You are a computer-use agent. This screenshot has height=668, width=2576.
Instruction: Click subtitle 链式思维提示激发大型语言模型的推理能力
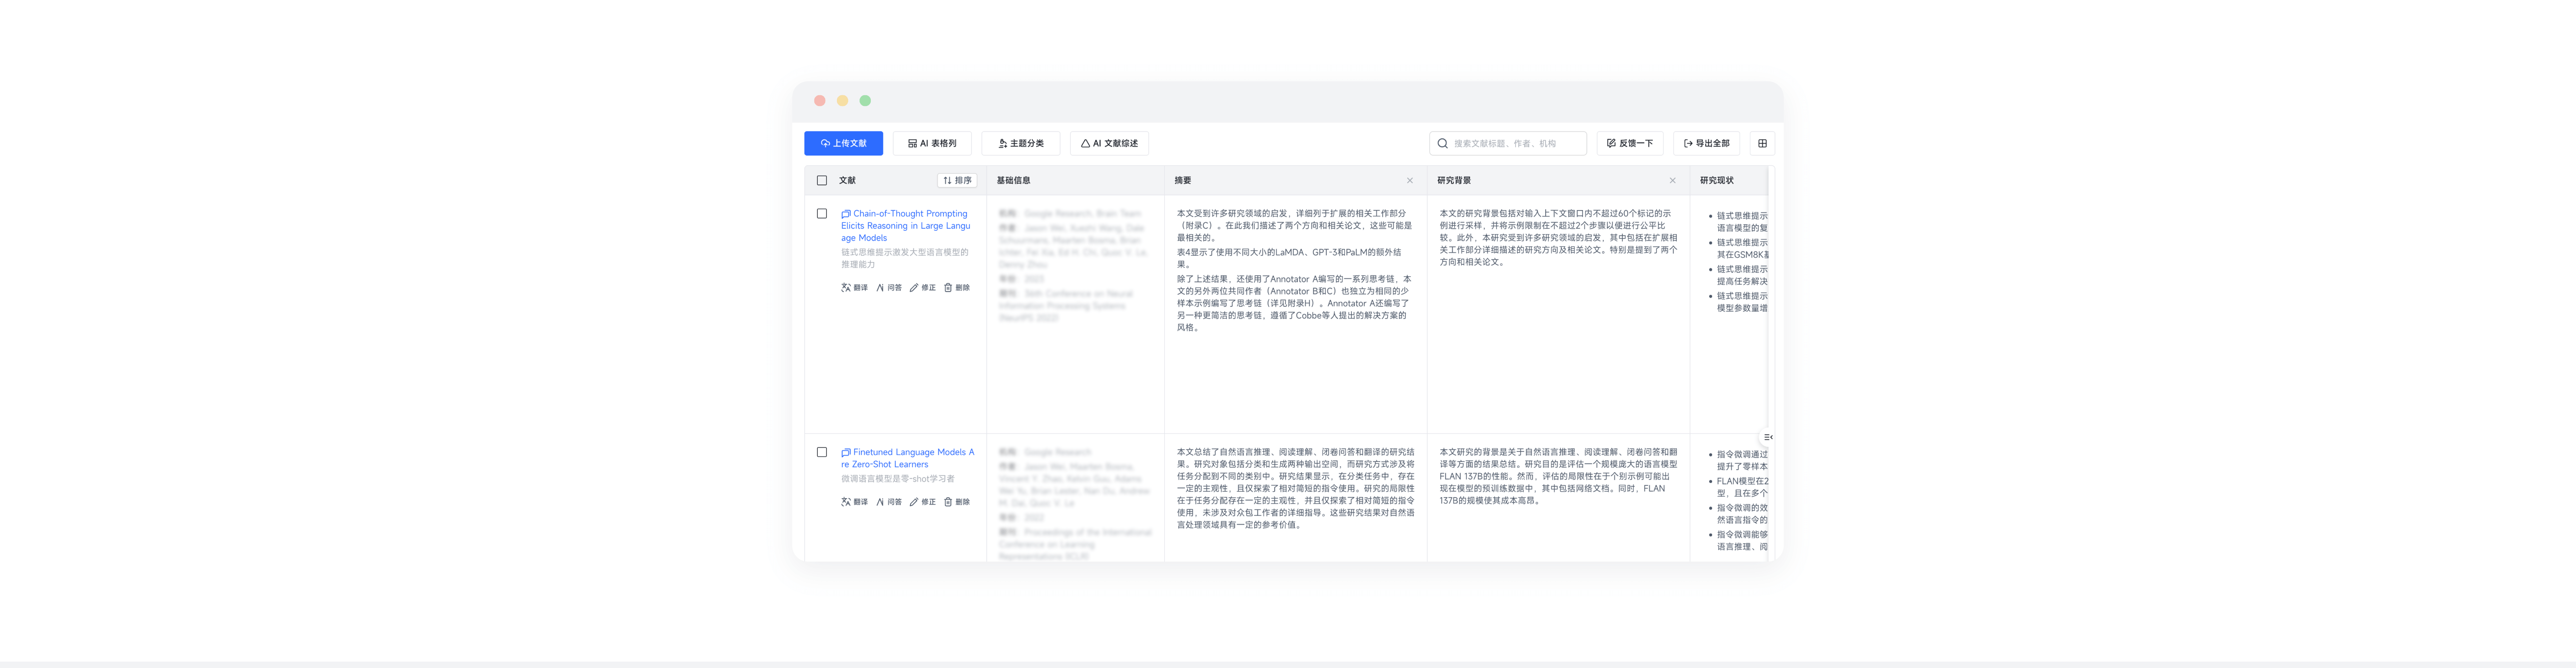coord(905,259)
